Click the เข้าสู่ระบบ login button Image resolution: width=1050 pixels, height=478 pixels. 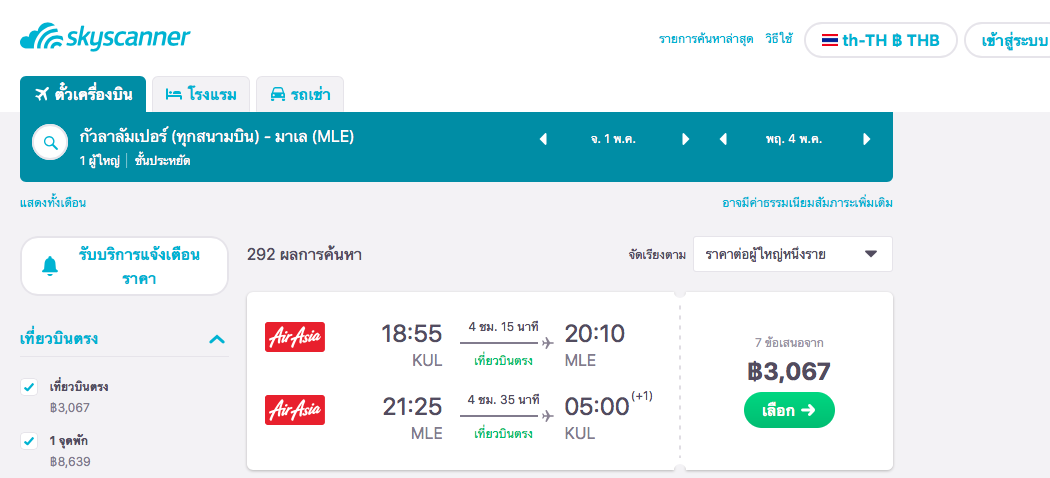[x=1010, y=41]
